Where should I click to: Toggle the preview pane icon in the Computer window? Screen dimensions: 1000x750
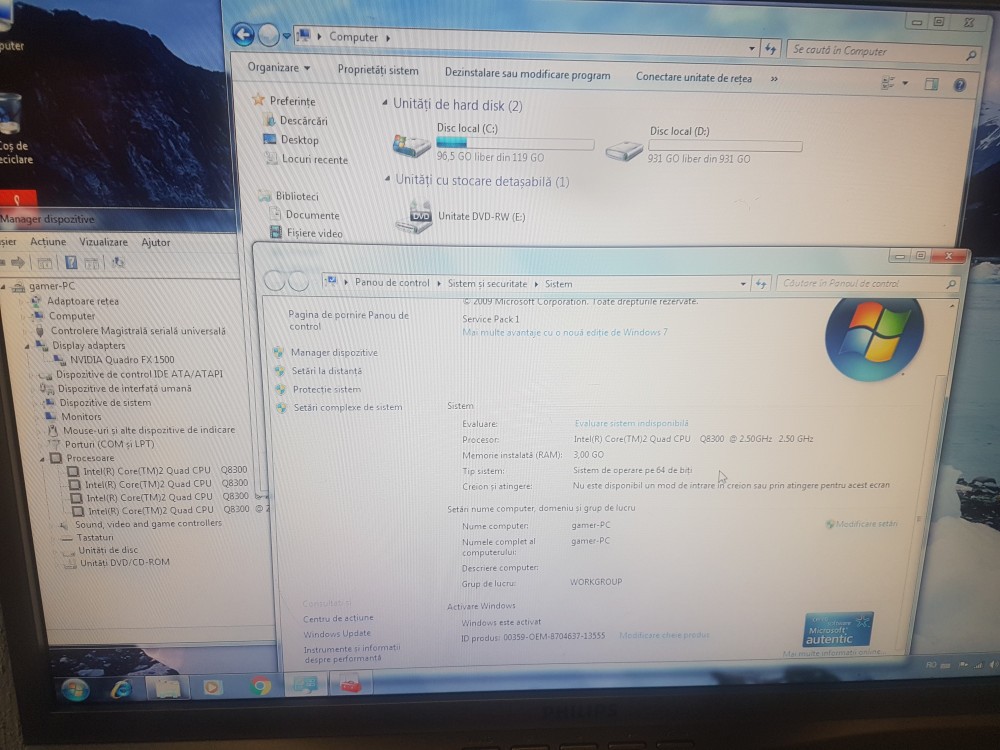click(932, 84)
